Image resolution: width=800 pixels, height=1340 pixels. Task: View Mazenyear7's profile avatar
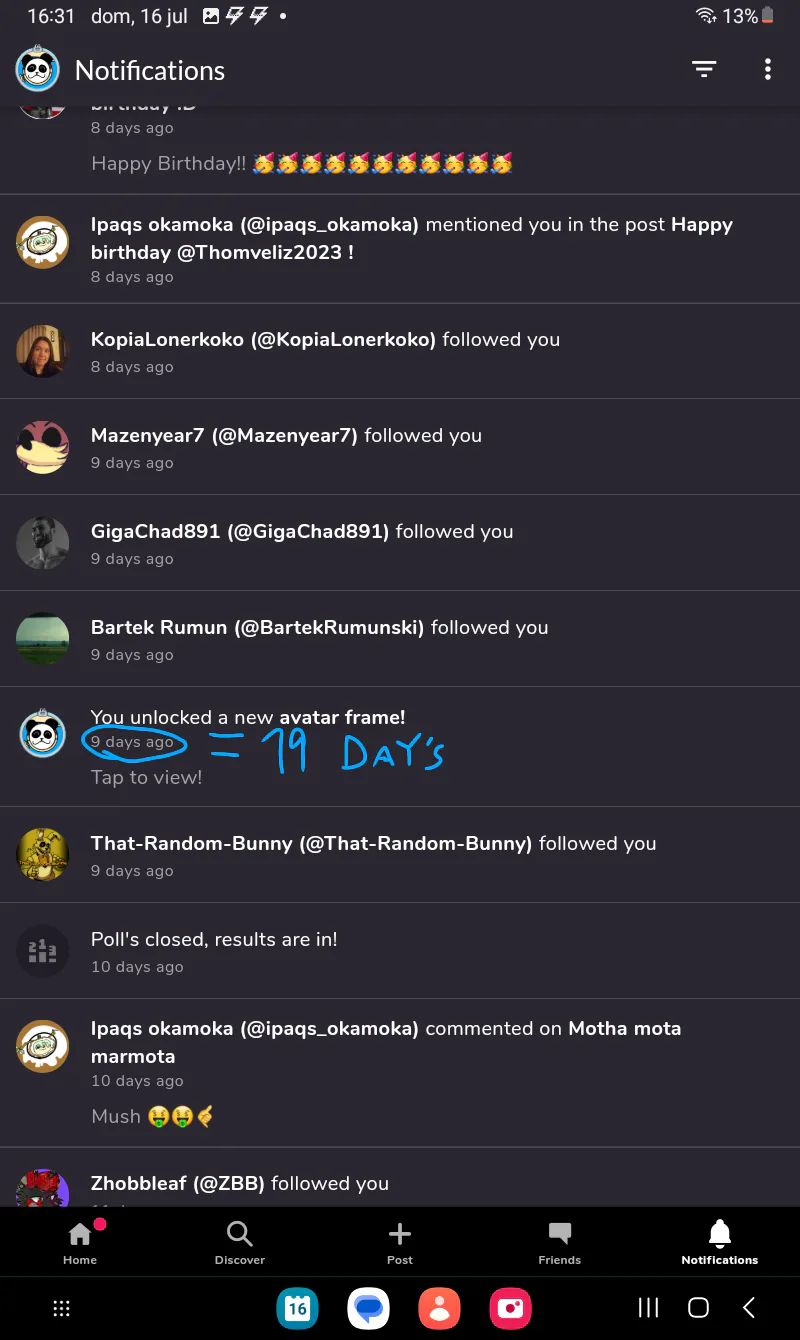click(42, 447)
